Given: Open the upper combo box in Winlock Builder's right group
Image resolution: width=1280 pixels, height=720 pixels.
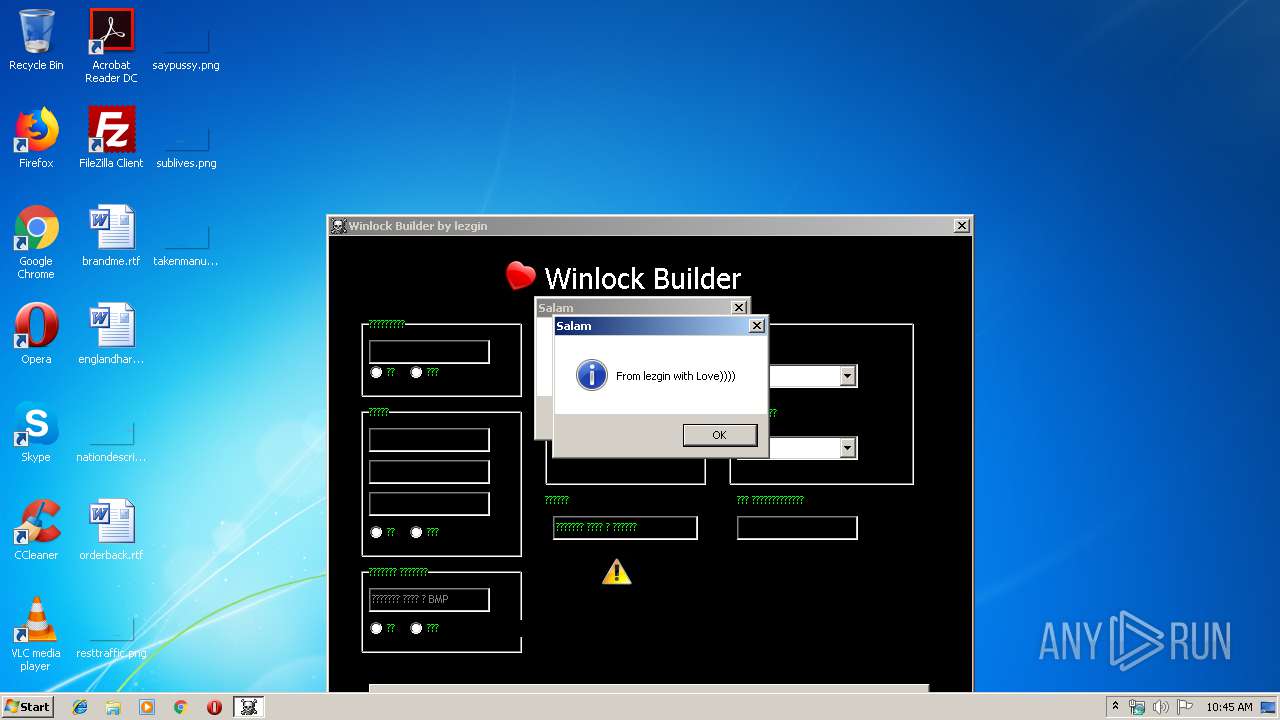Looking at the screenshot, I should (x=848, y=376).
